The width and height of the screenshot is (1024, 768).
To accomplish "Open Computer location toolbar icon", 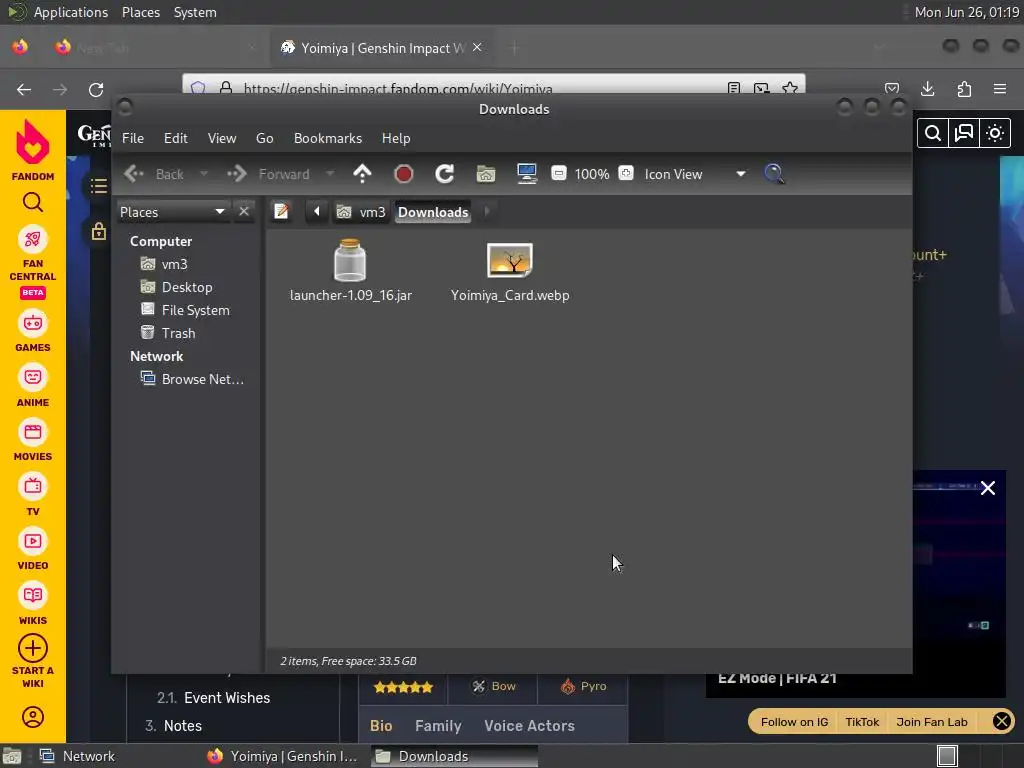I will click(527, 174).
